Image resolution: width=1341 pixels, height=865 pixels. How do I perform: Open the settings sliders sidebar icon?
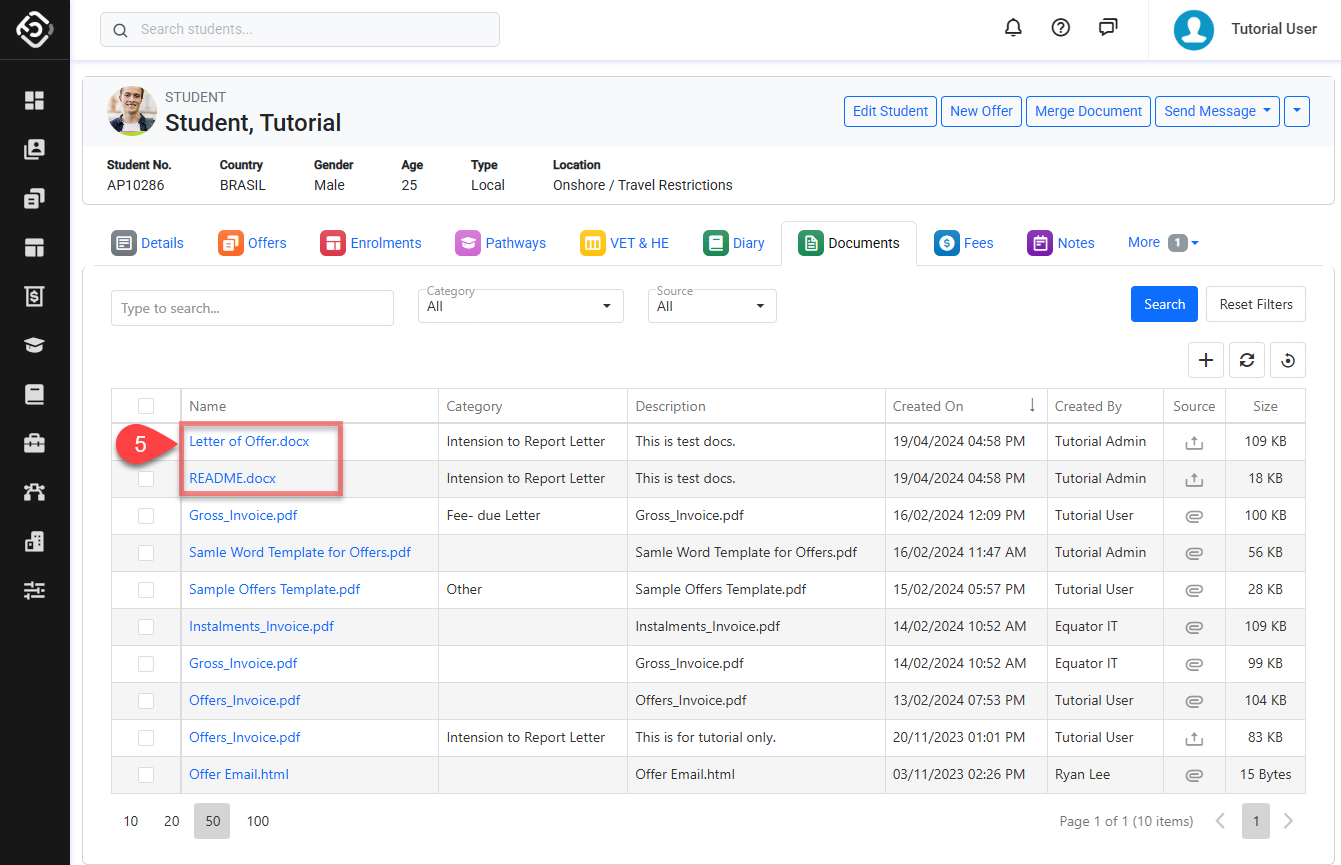pos(35,590)
